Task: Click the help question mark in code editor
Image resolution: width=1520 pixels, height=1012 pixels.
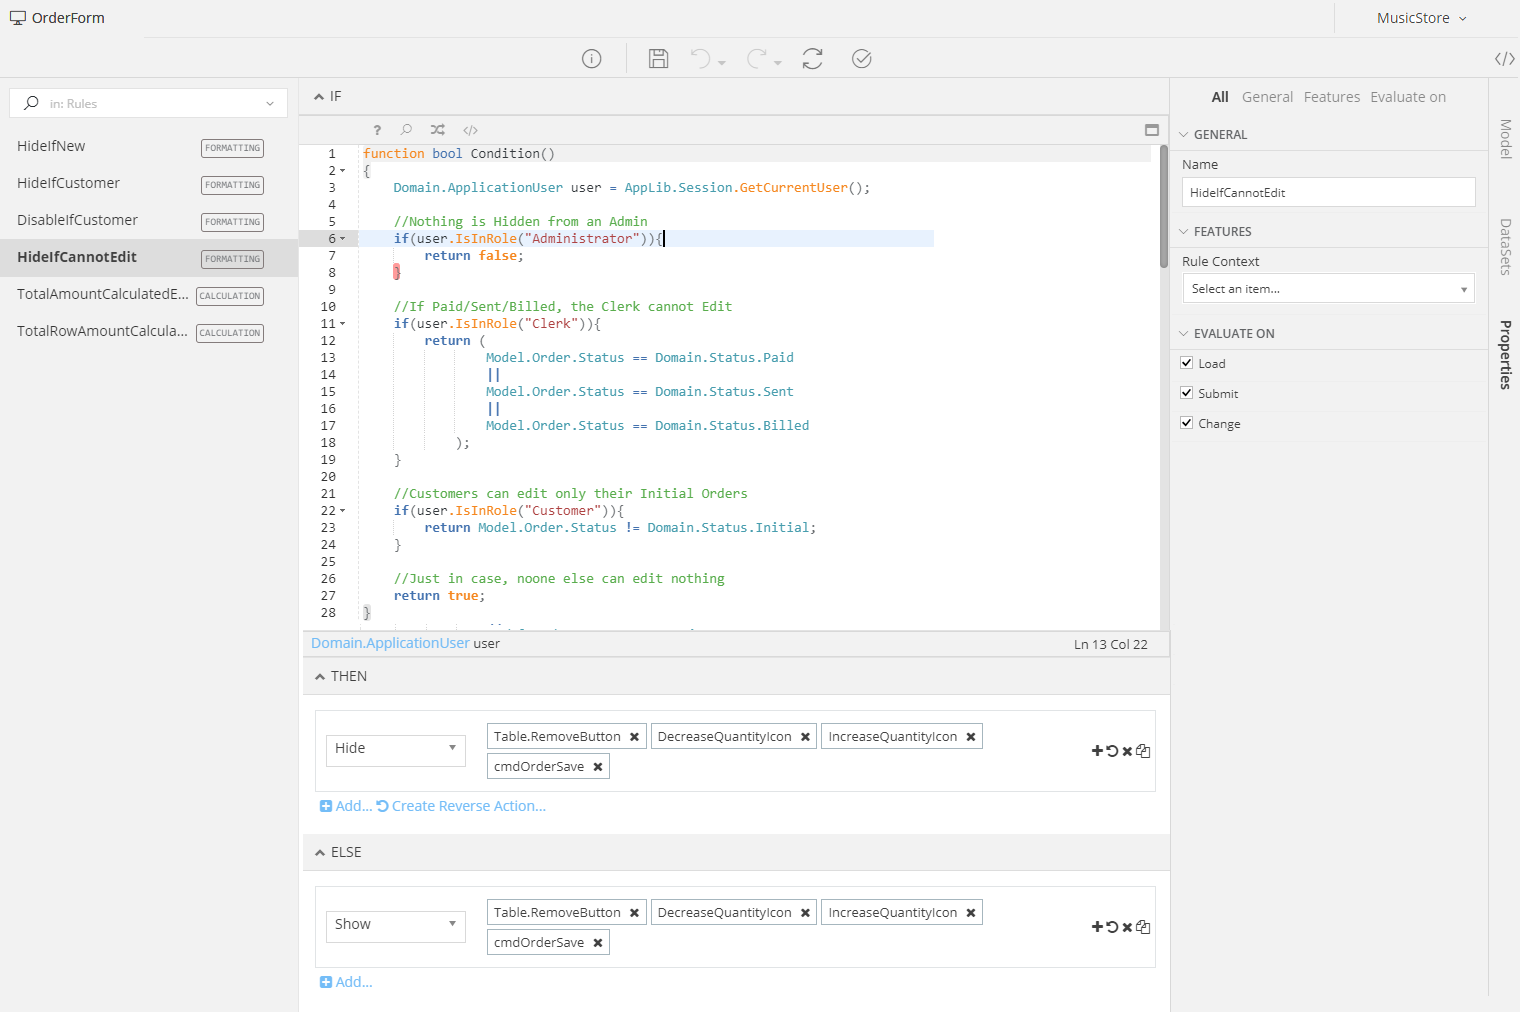Action: (377, 130)
